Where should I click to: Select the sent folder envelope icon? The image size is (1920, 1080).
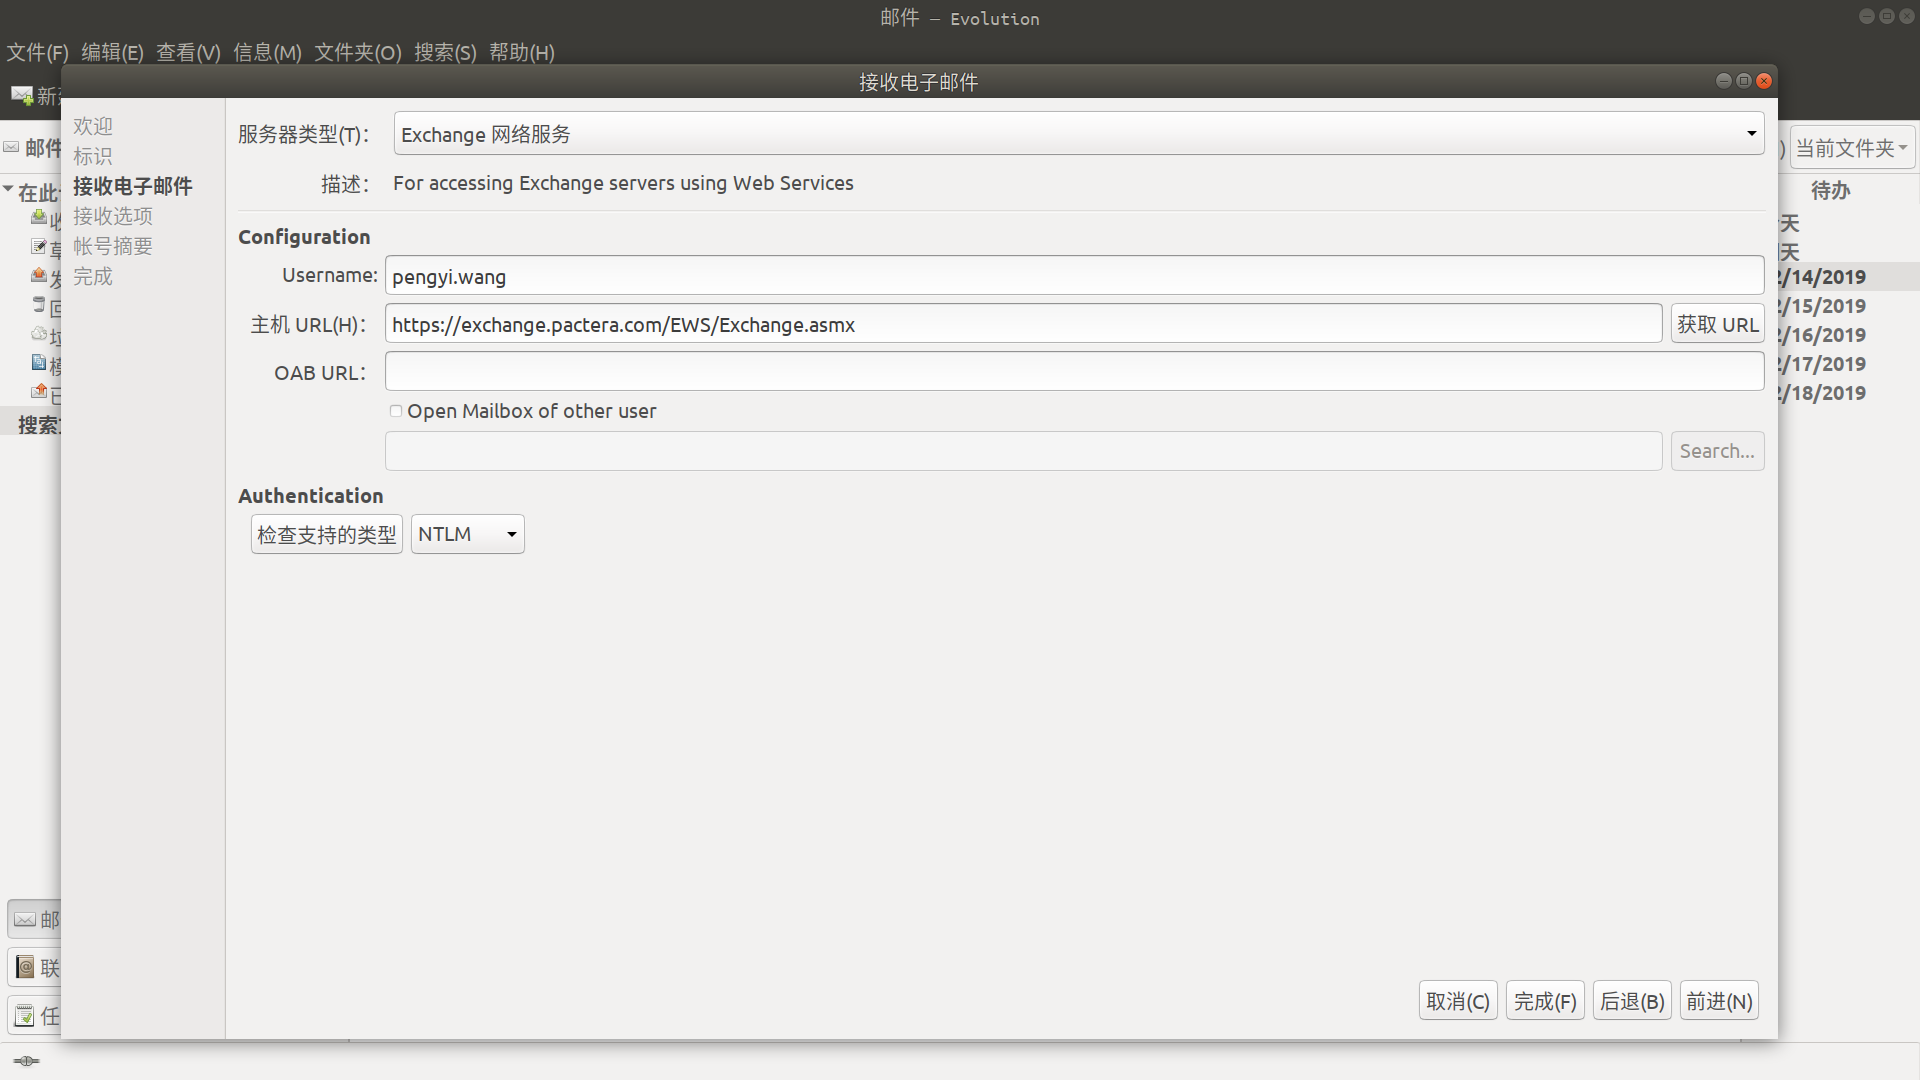(x=39, y=391)
